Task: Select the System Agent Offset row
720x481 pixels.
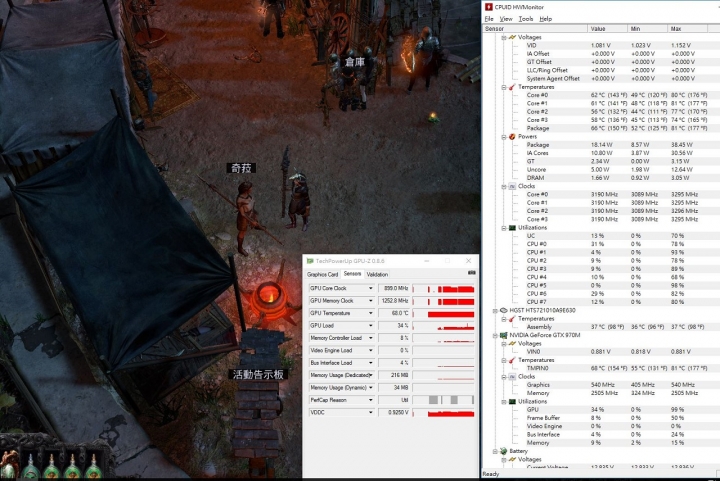Action: 602,78
